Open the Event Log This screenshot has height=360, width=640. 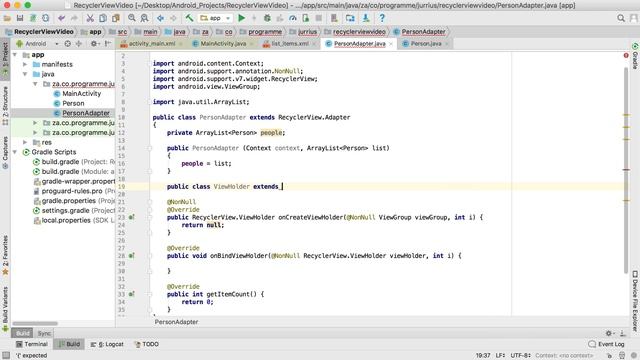click(x=607, y=344)
